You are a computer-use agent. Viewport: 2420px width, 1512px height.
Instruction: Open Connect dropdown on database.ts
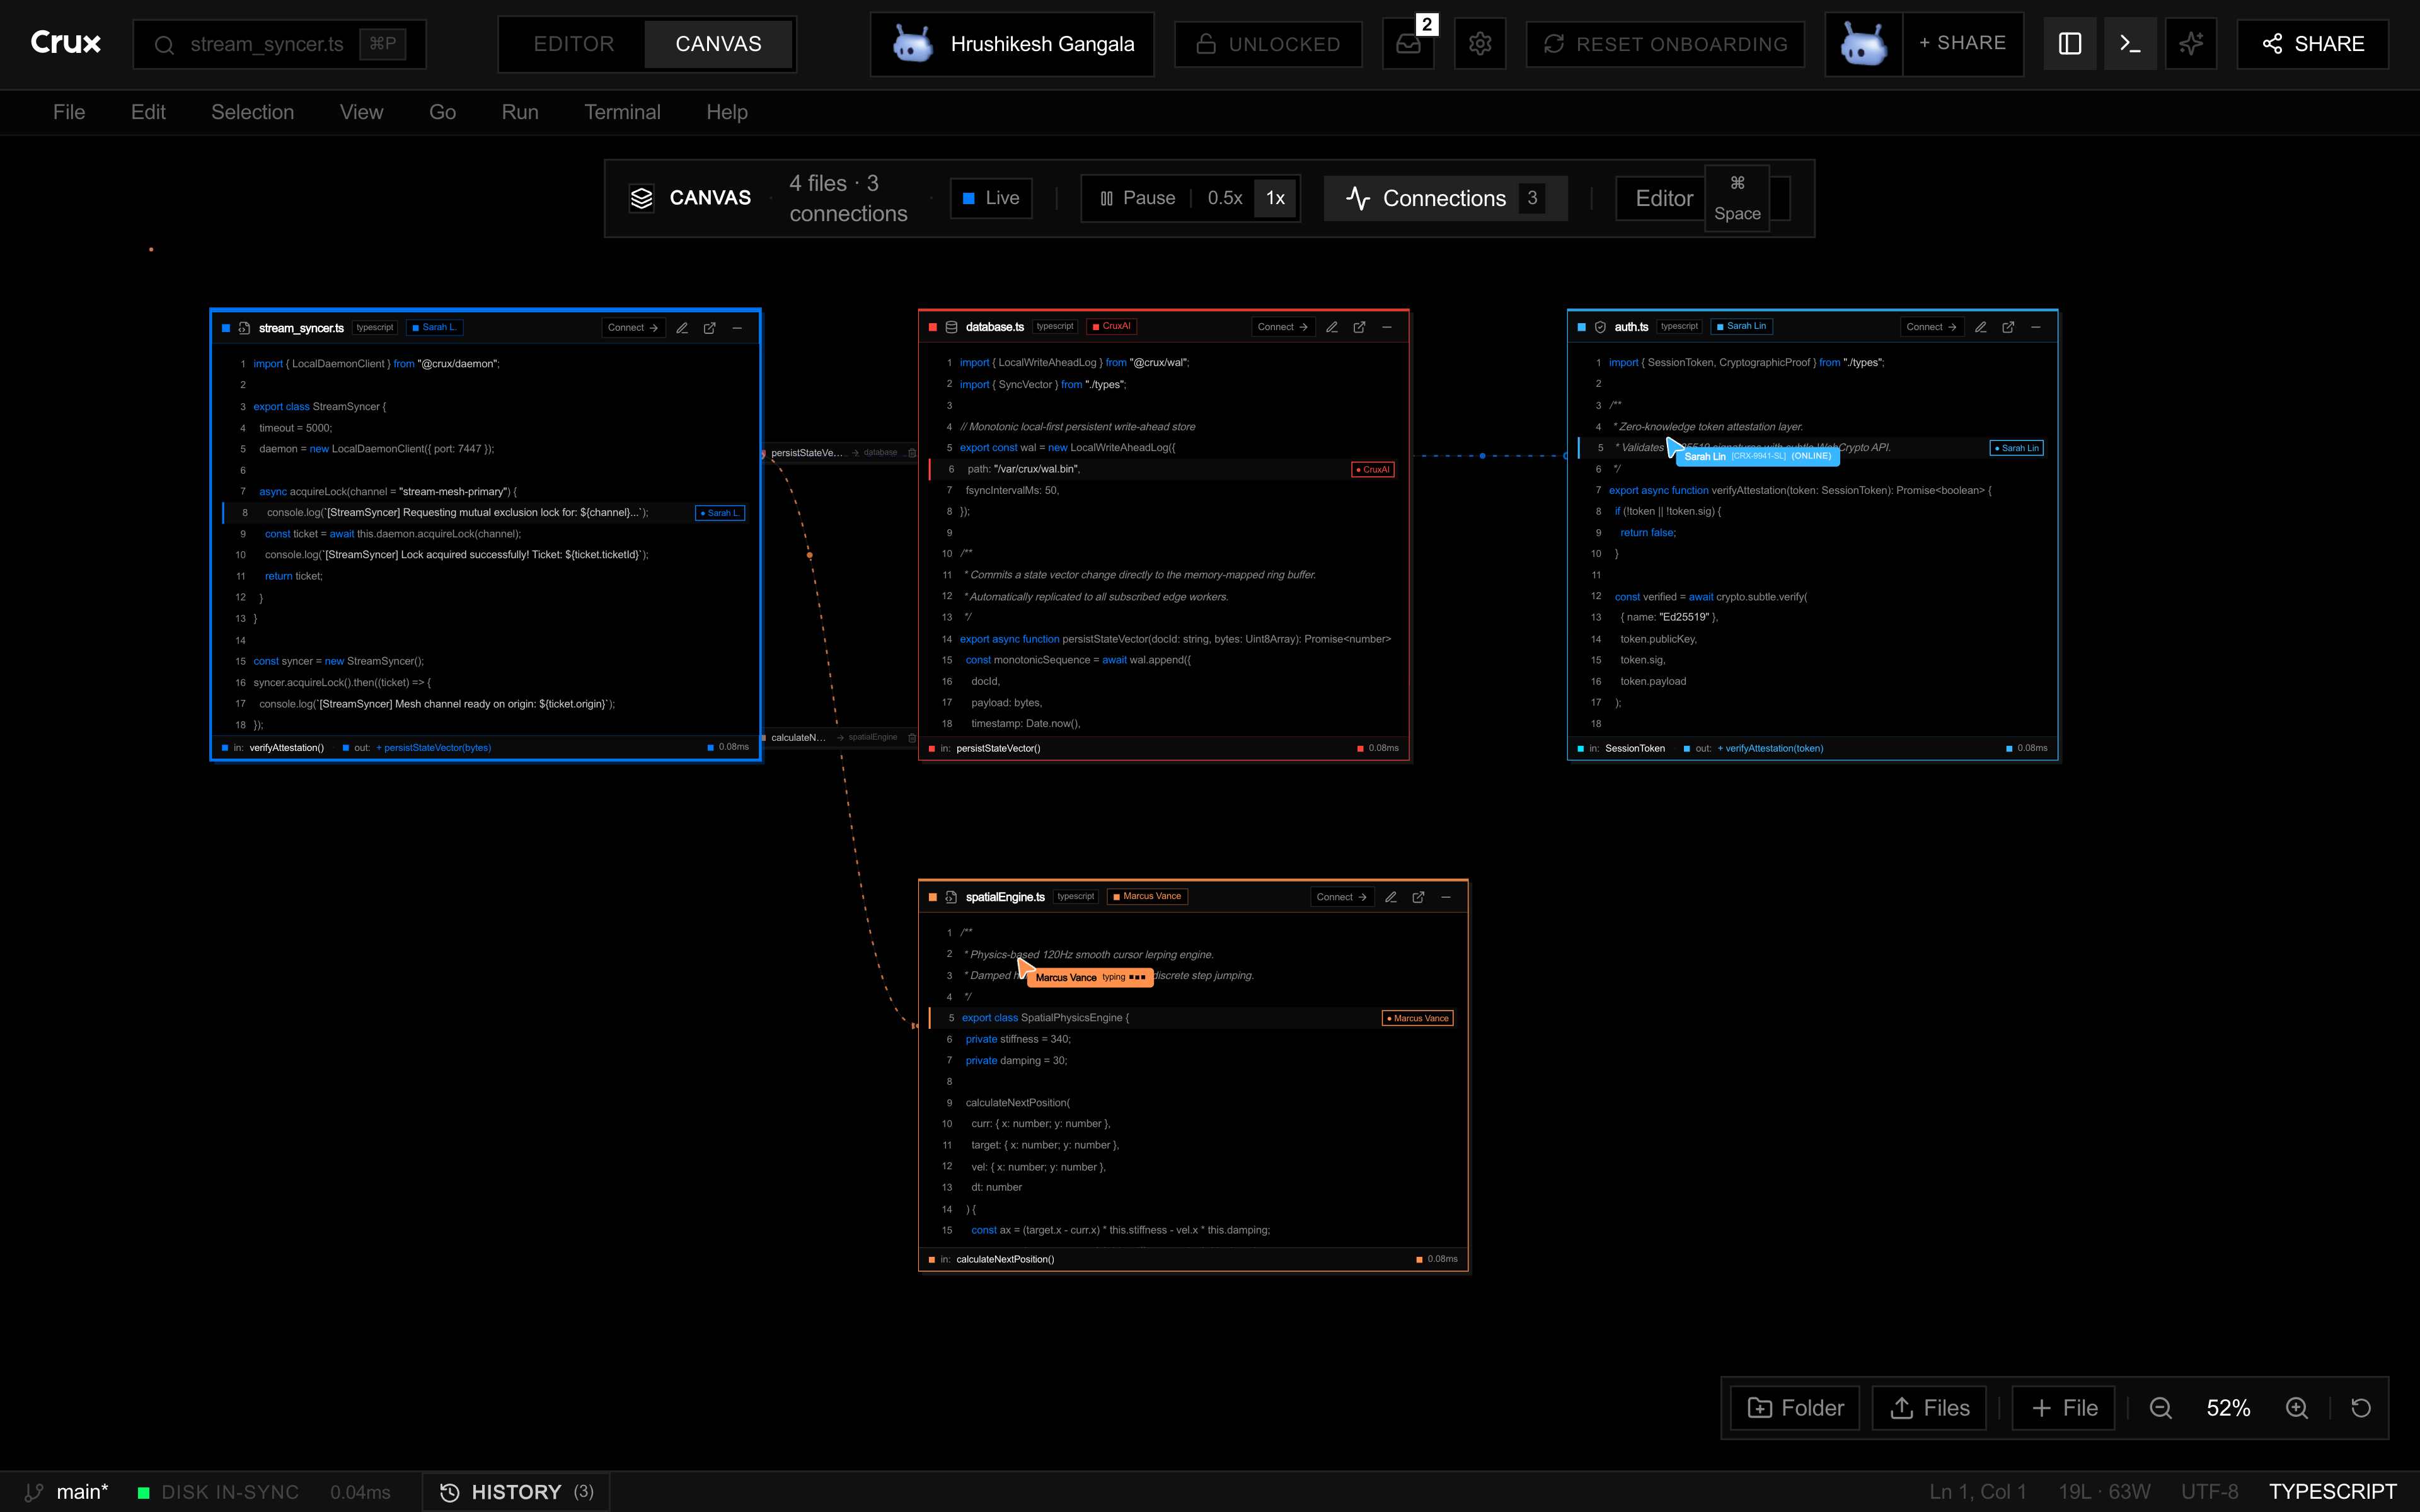pyautogui.click(x=1282, y=327)
